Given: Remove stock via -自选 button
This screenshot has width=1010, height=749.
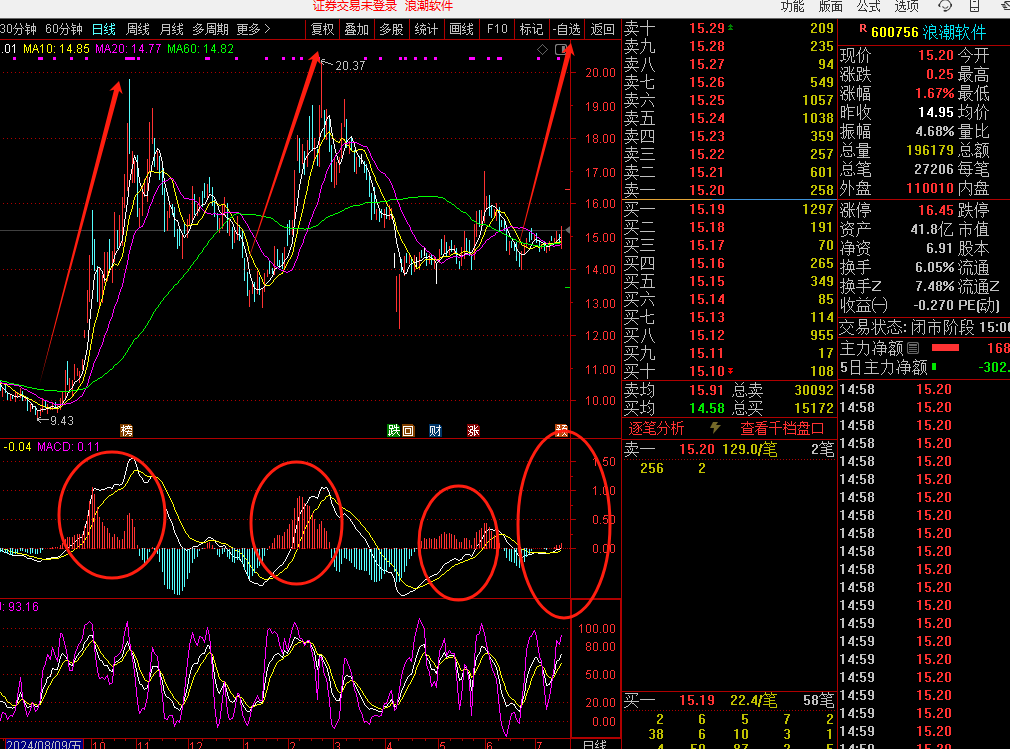Looking at the screenshot, I should [567, 29].
